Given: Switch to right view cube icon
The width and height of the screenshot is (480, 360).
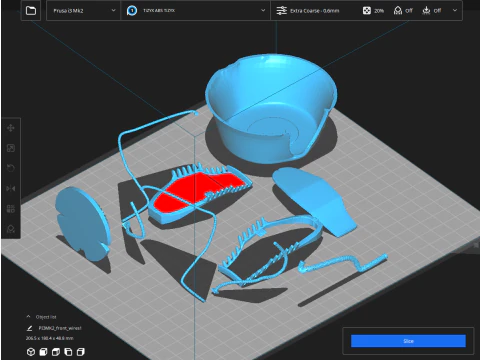Looking at the screenshot, I should coord(81,352).
